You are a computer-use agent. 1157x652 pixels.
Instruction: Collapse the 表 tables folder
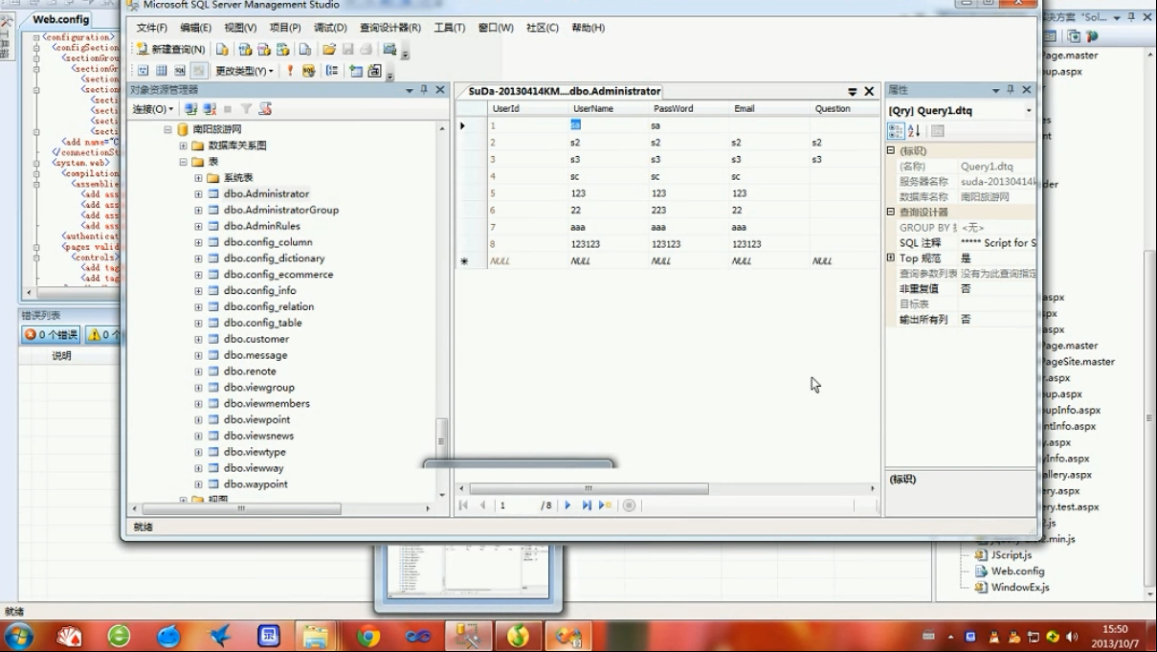pyautogui.click(x=183, y=162)
